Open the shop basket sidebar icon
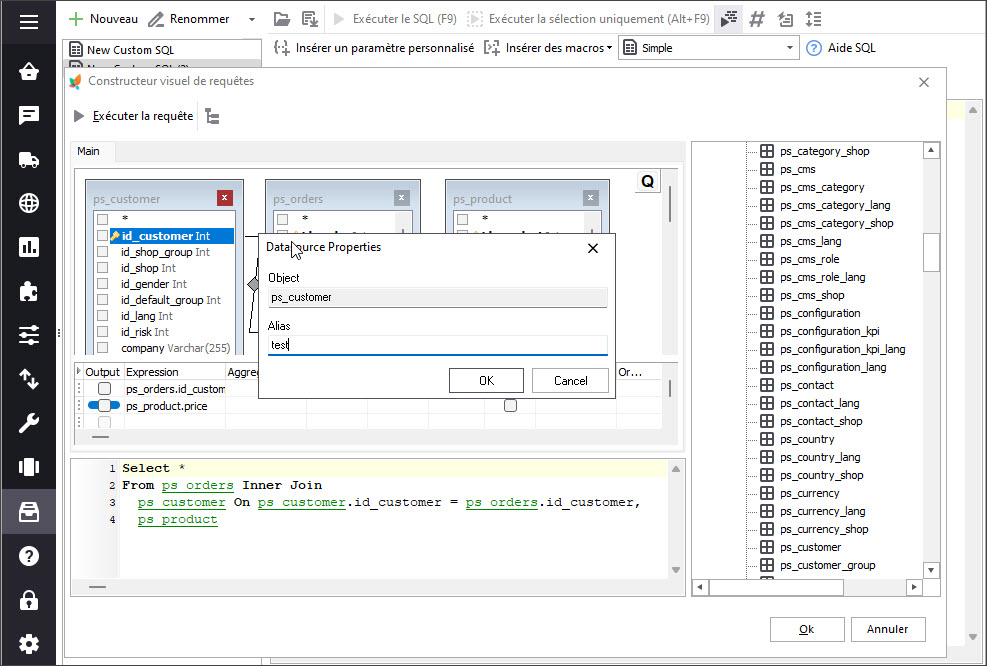 pyautogui.click(x=29, y=71)
